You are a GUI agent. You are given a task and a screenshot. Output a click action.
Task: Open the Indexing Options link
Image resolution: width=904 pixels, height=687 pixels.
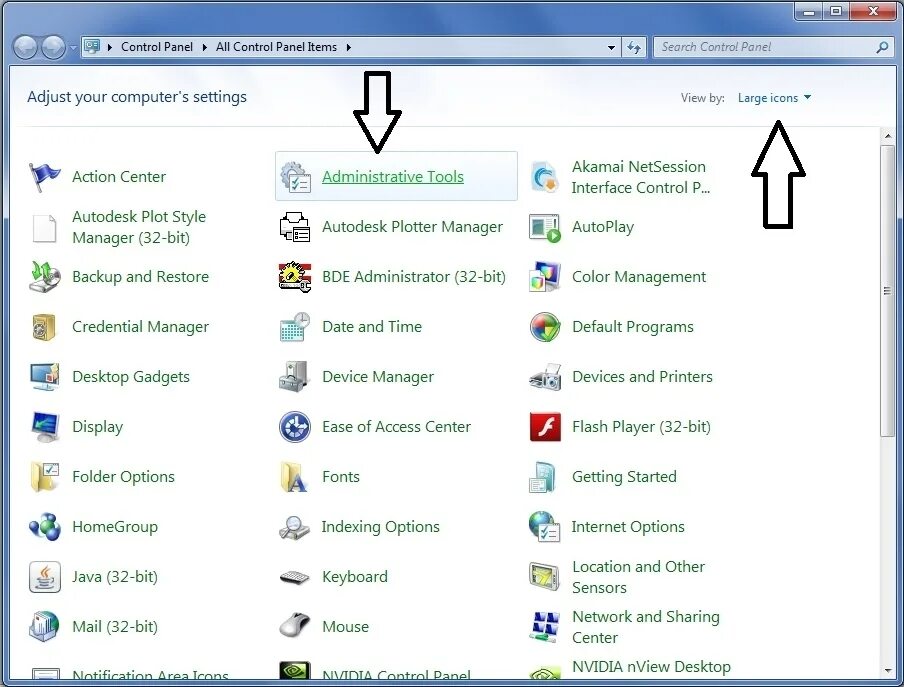pyautogui.click(x=381, y=527)
